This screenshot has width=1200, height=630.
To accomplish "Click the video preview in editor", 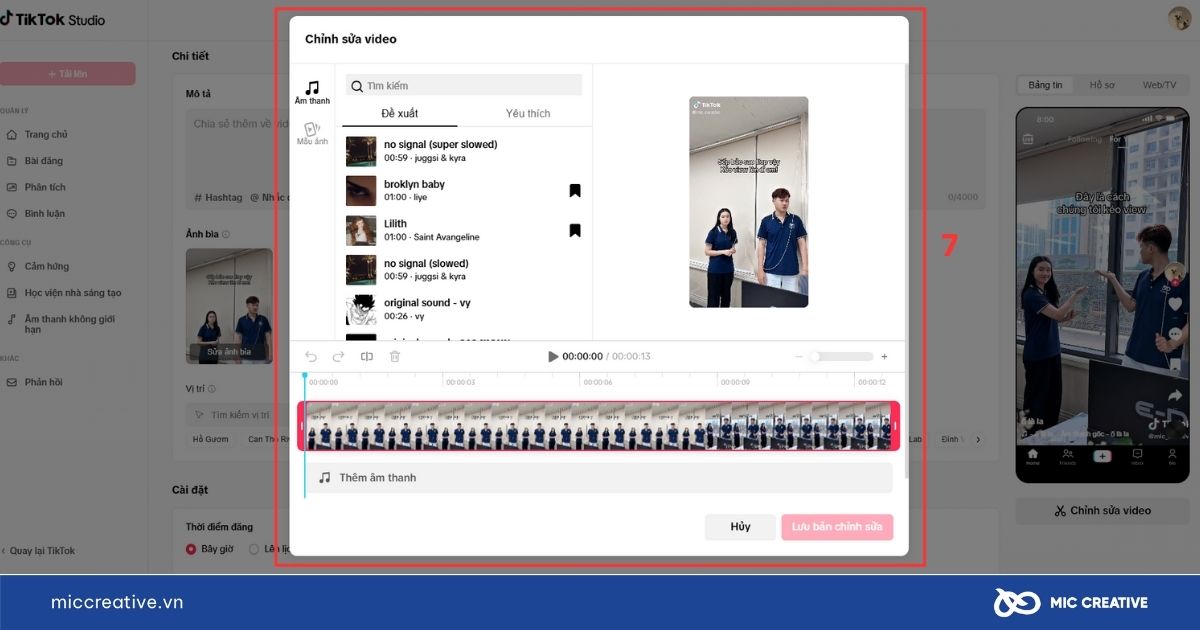I will 748,201.
